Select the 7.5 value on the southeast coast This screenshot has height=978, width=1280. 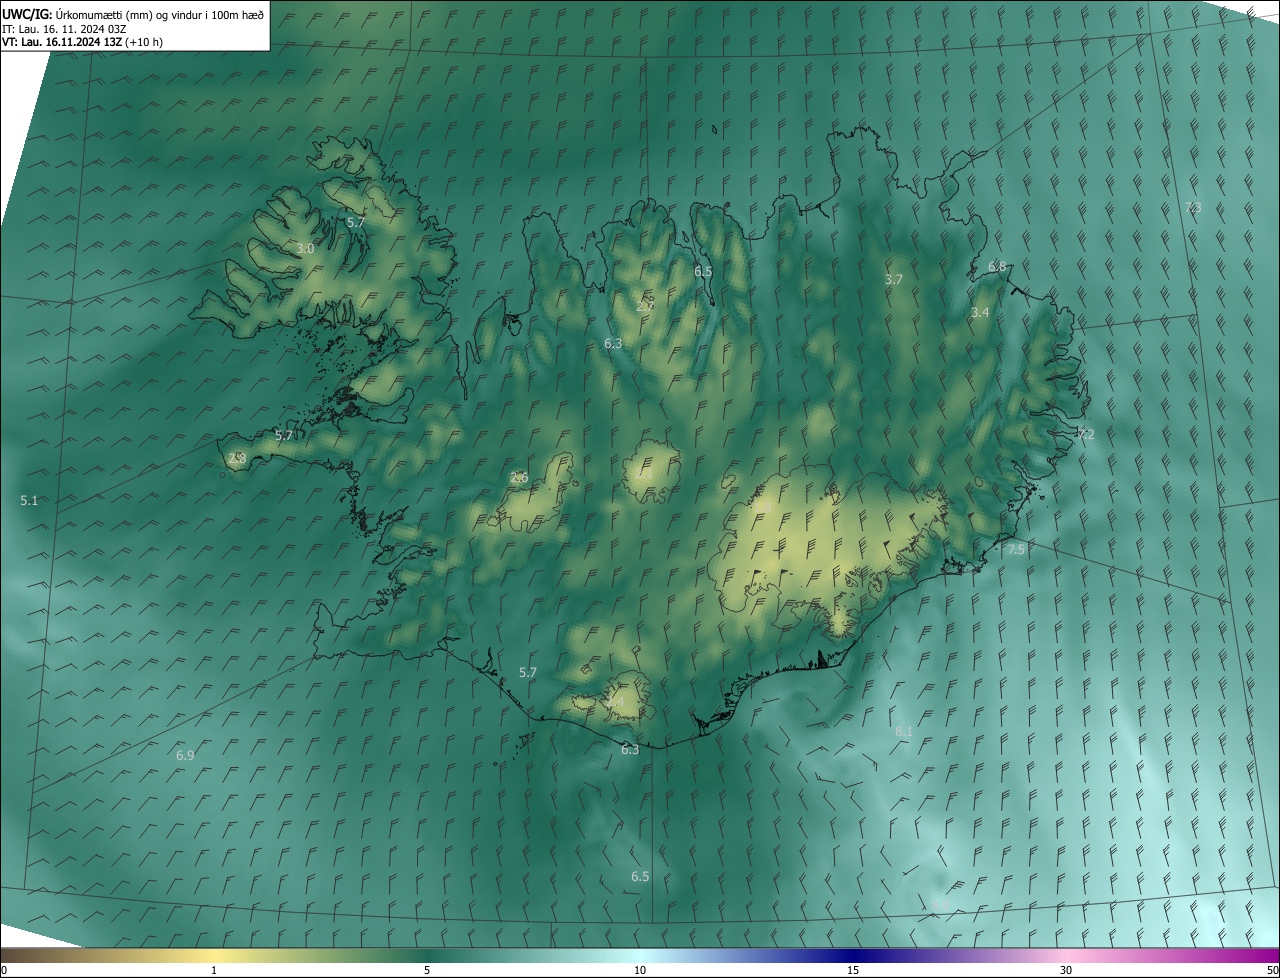coord(1016,550)
